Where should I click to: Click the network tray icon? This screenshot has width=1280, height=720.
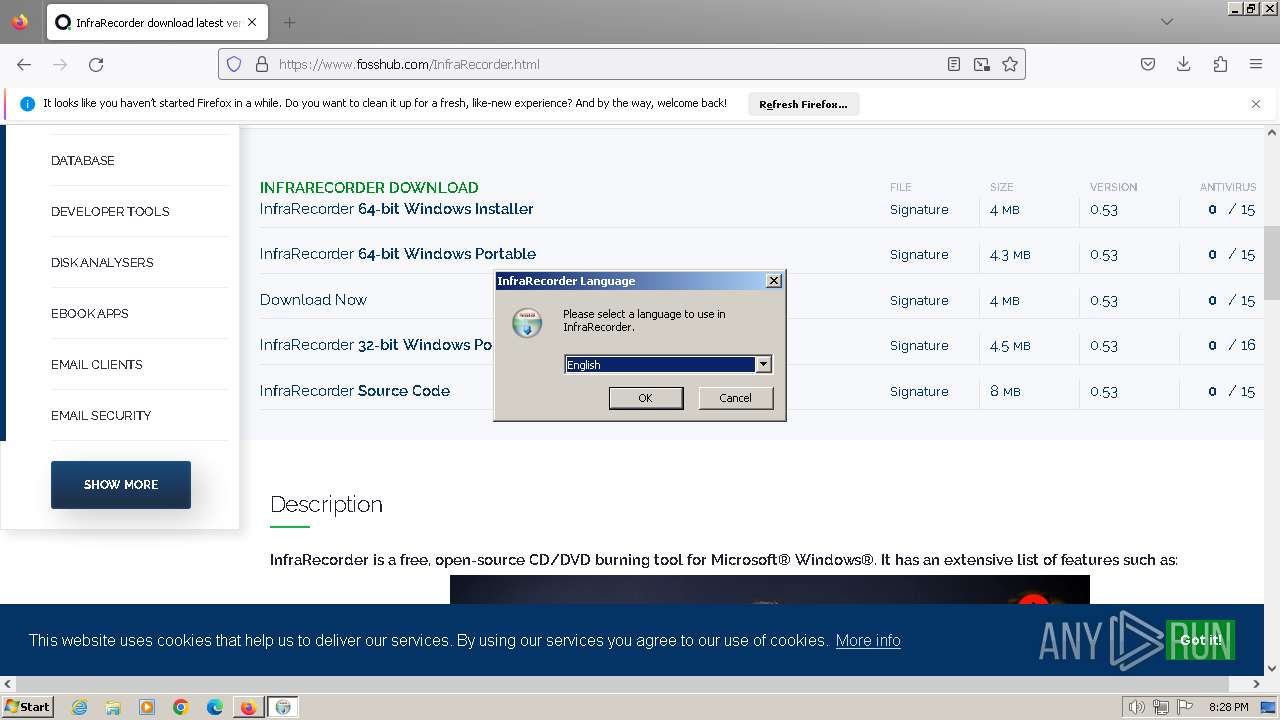[x=1161, y=707]
